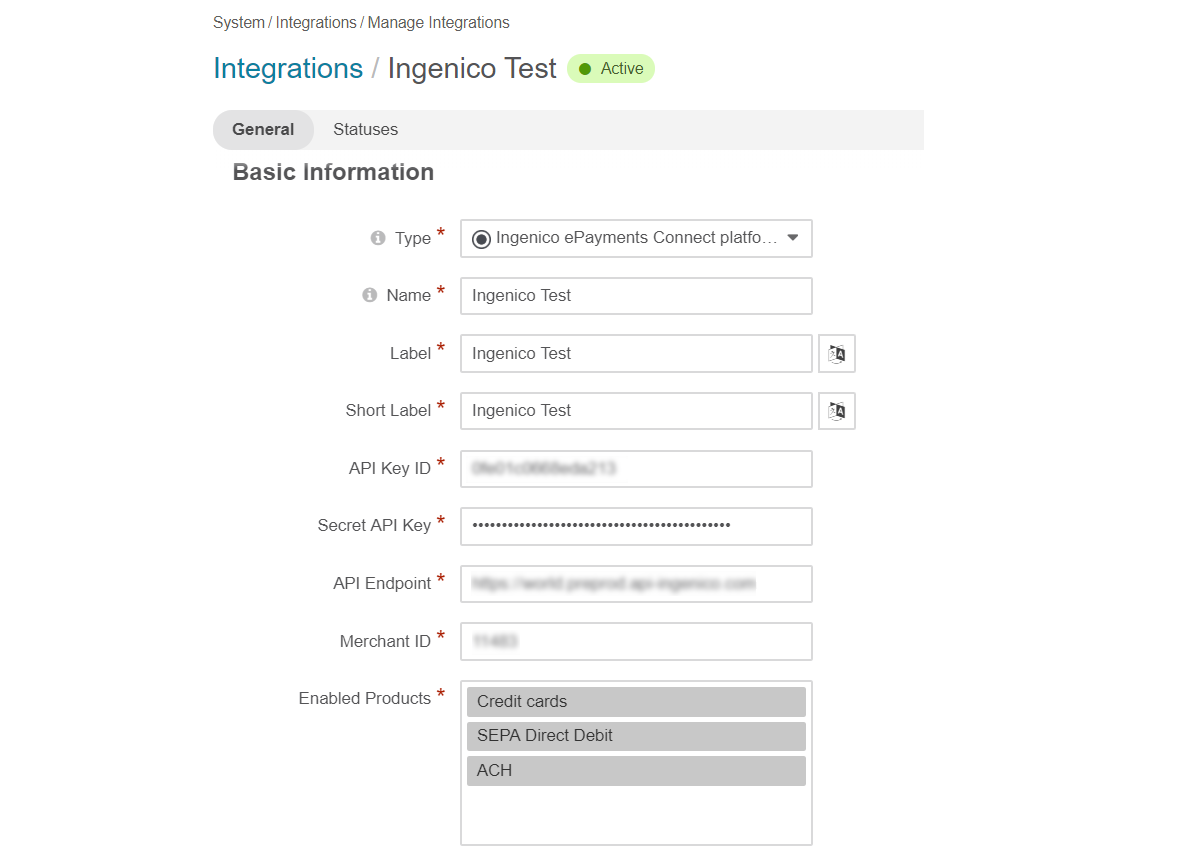
Task: Click the API Endpoint label
Action: pos(382,583)
